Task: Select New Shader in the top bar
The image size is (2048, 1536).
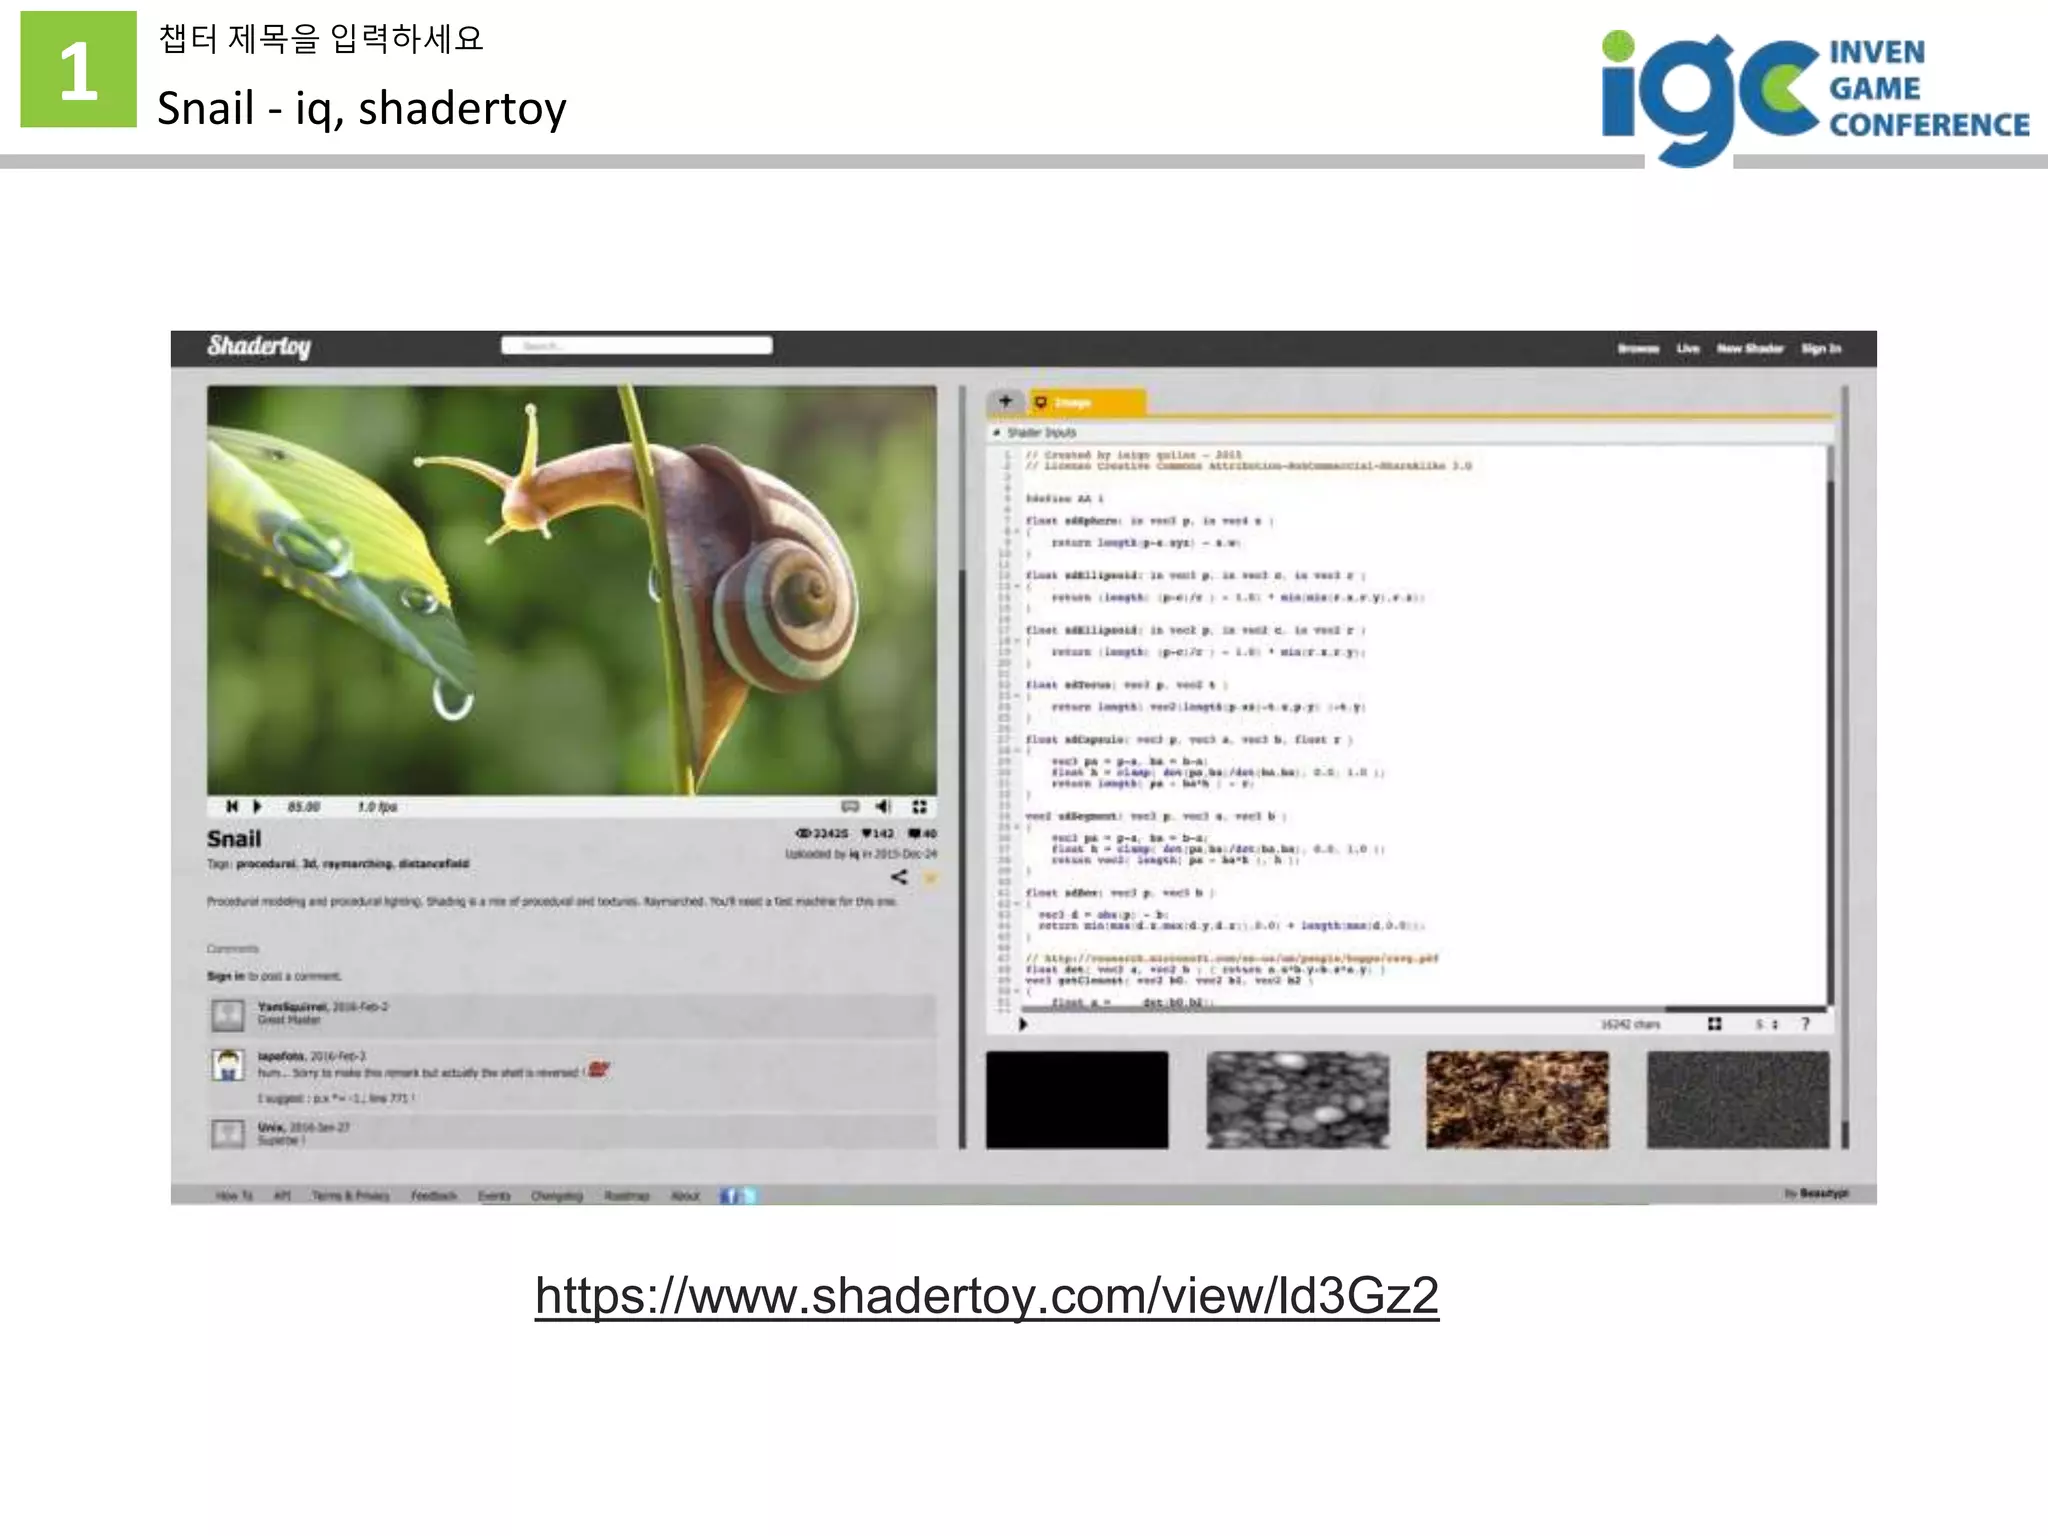Action: (x=1750, y=349)
